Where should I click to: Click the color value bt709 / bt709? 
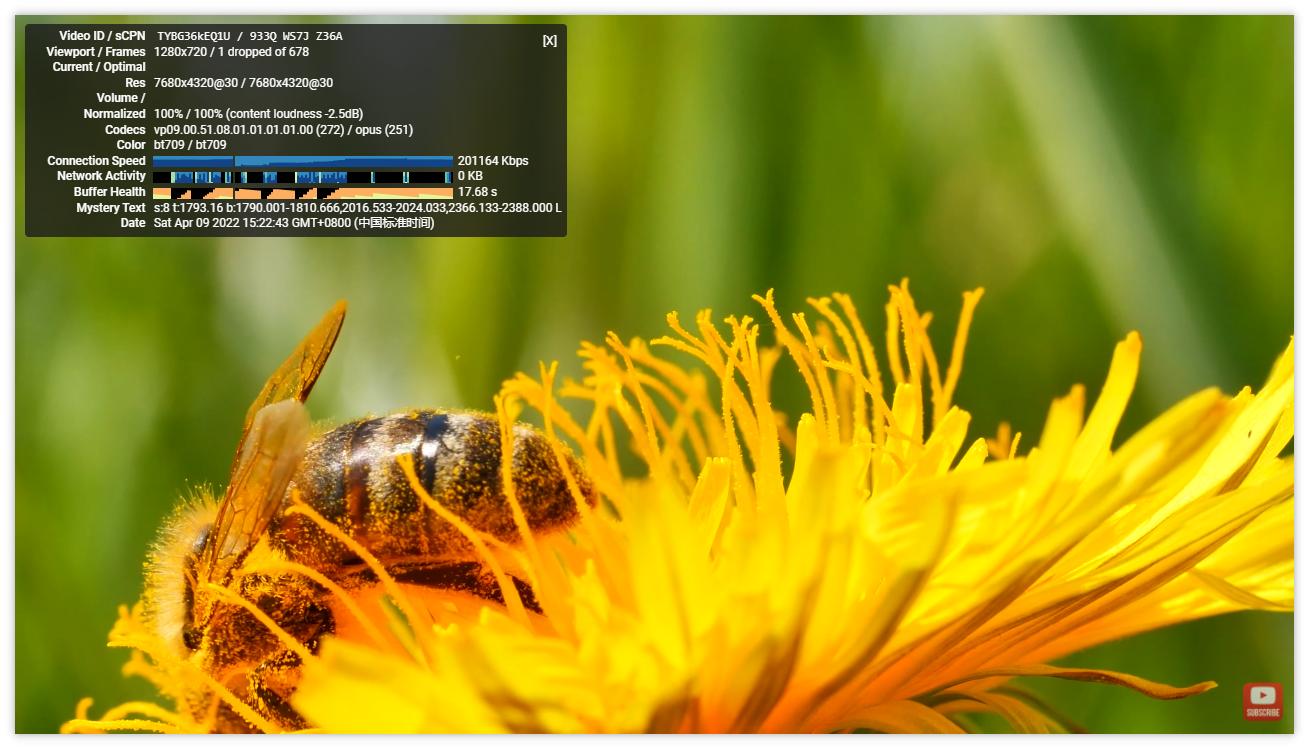[190, 145]
